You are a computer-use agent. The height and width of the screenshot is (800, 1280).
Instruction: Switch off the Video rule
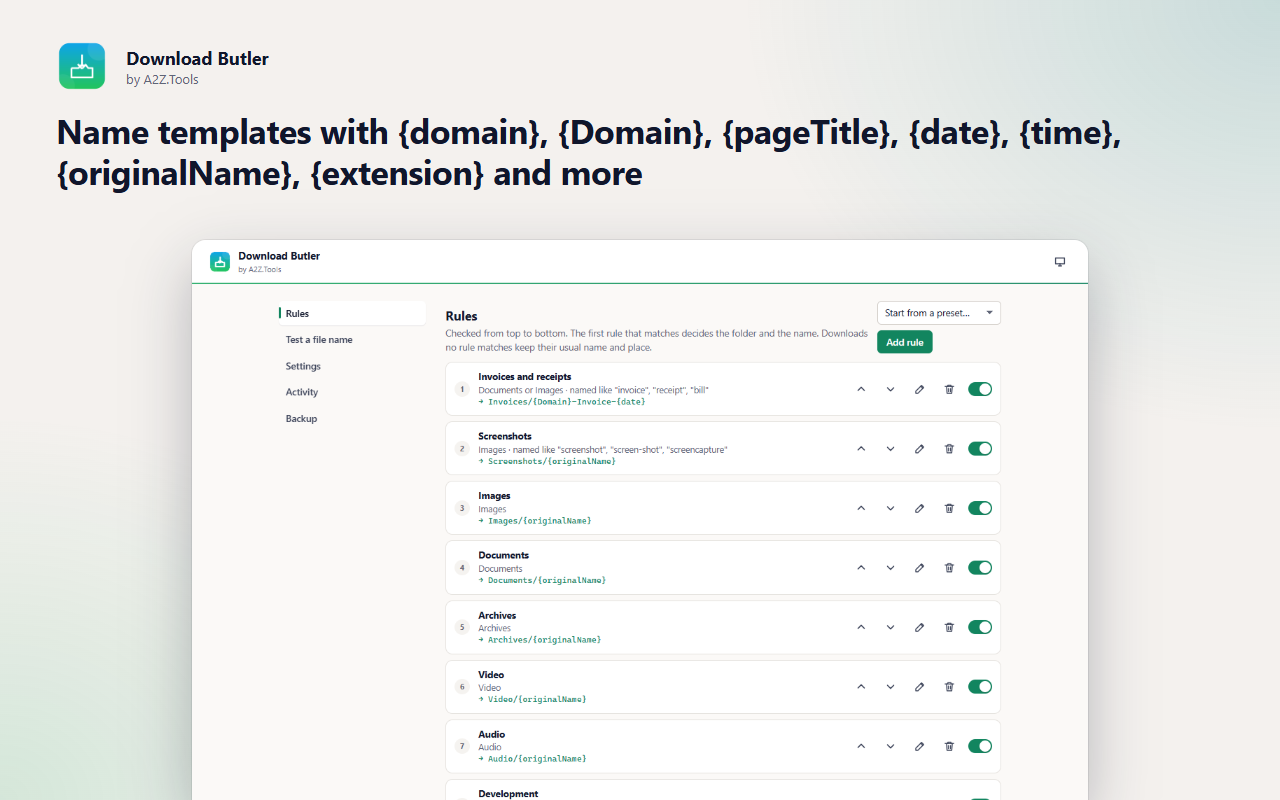point(980,687)
